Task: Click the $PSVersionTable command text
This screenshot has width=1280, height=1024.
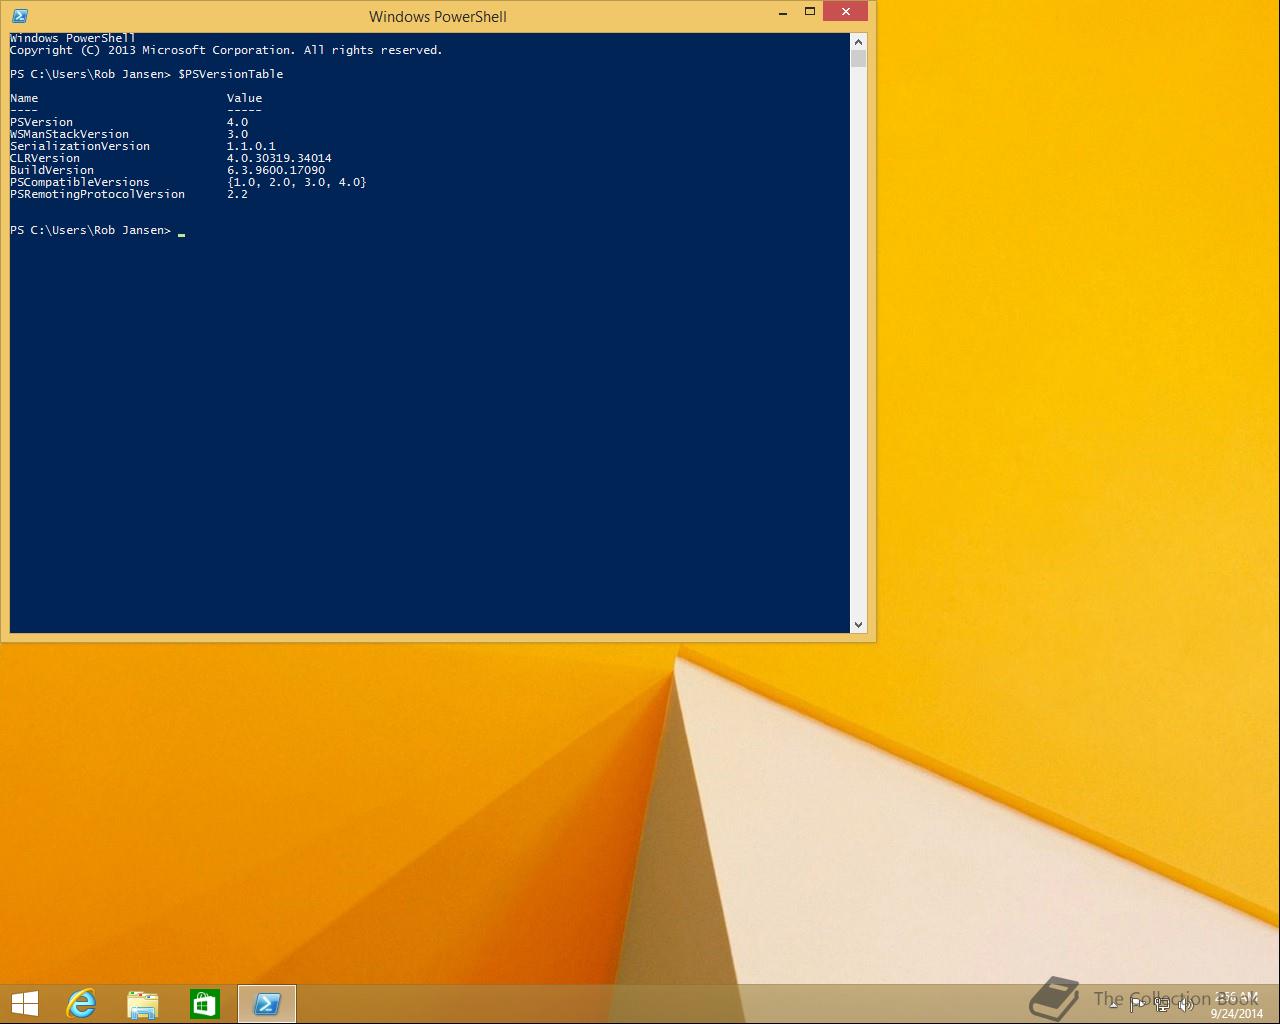Action: (231, 74)
